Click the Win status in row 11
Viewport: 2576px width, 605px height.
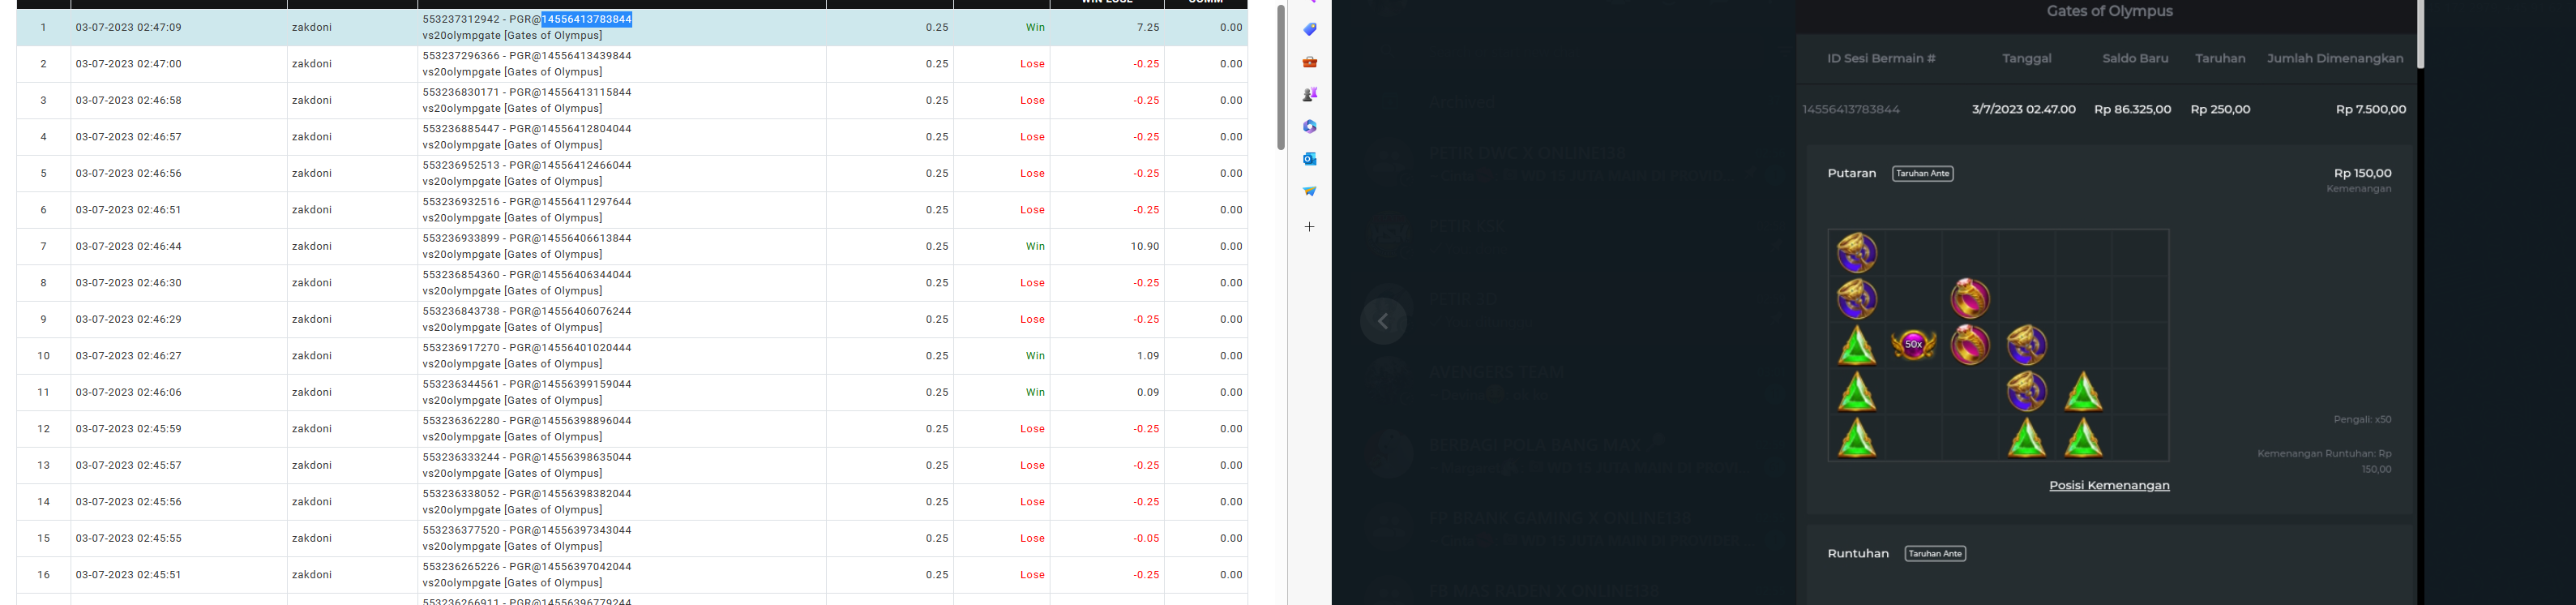1035,392
